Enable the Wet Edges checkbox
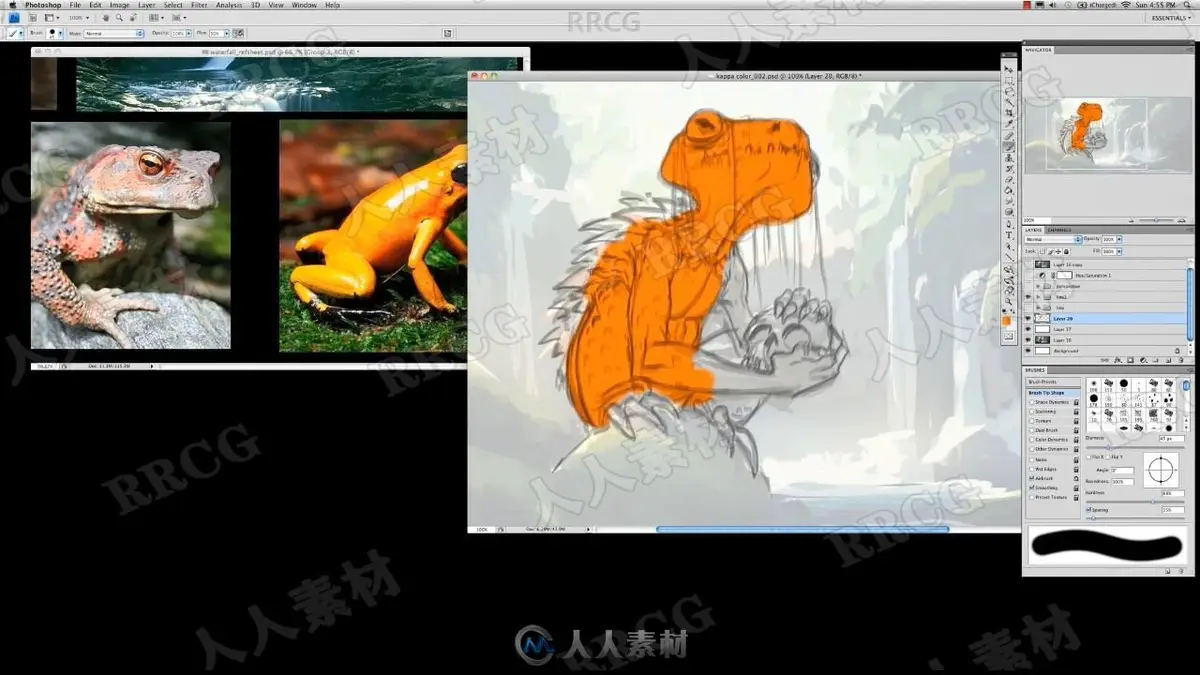The width and height of the screenshot is (1200, 675). [x=1032, y=468]
